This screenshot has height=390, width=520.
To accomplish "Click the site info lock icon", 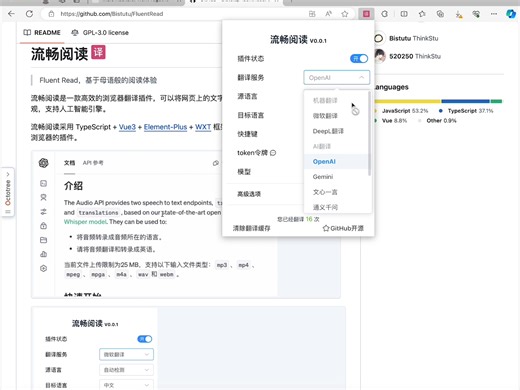I will [51, 14].
